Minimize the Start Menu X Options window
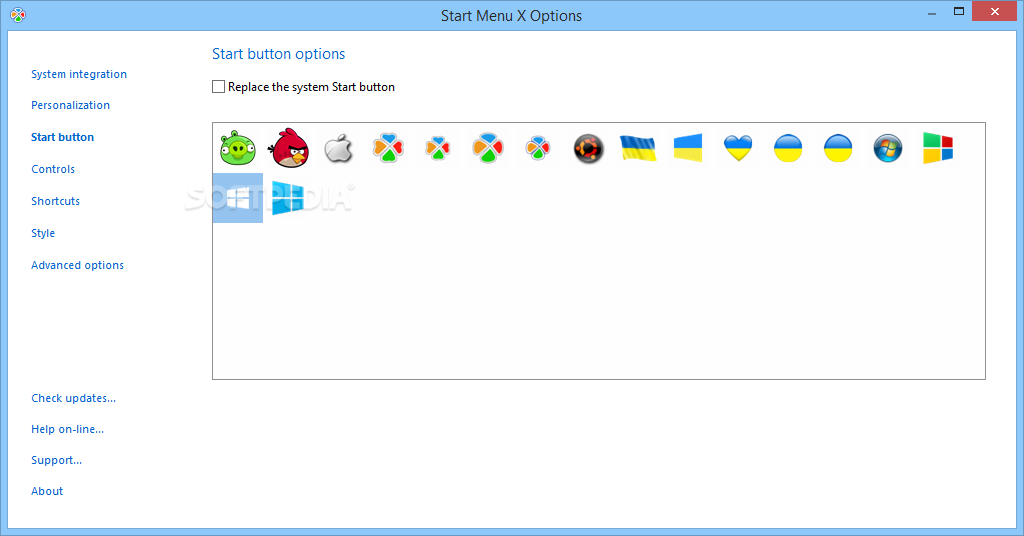This screenshot has height=536, width=1024. (x=932, y=12)
